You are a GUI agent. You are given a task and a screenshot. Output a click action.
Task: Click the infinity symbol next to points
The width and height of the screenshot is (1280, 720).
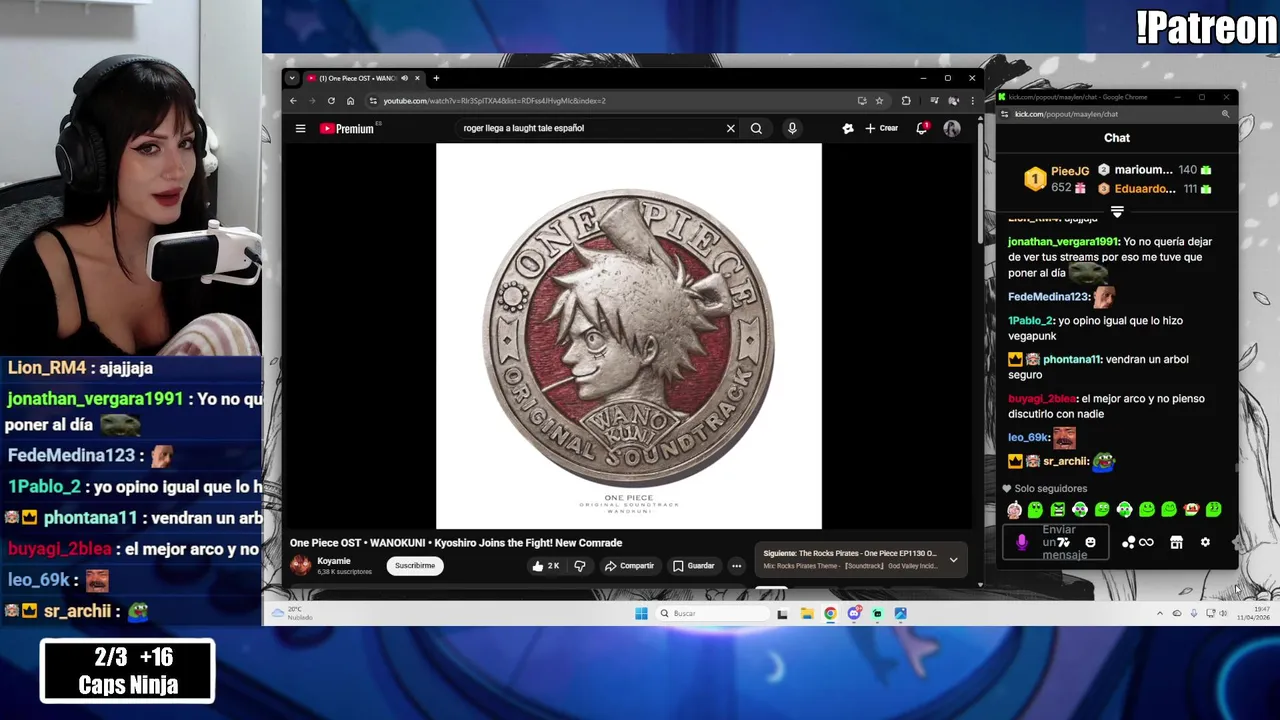pyautogui.click(x=1146, y=542)
